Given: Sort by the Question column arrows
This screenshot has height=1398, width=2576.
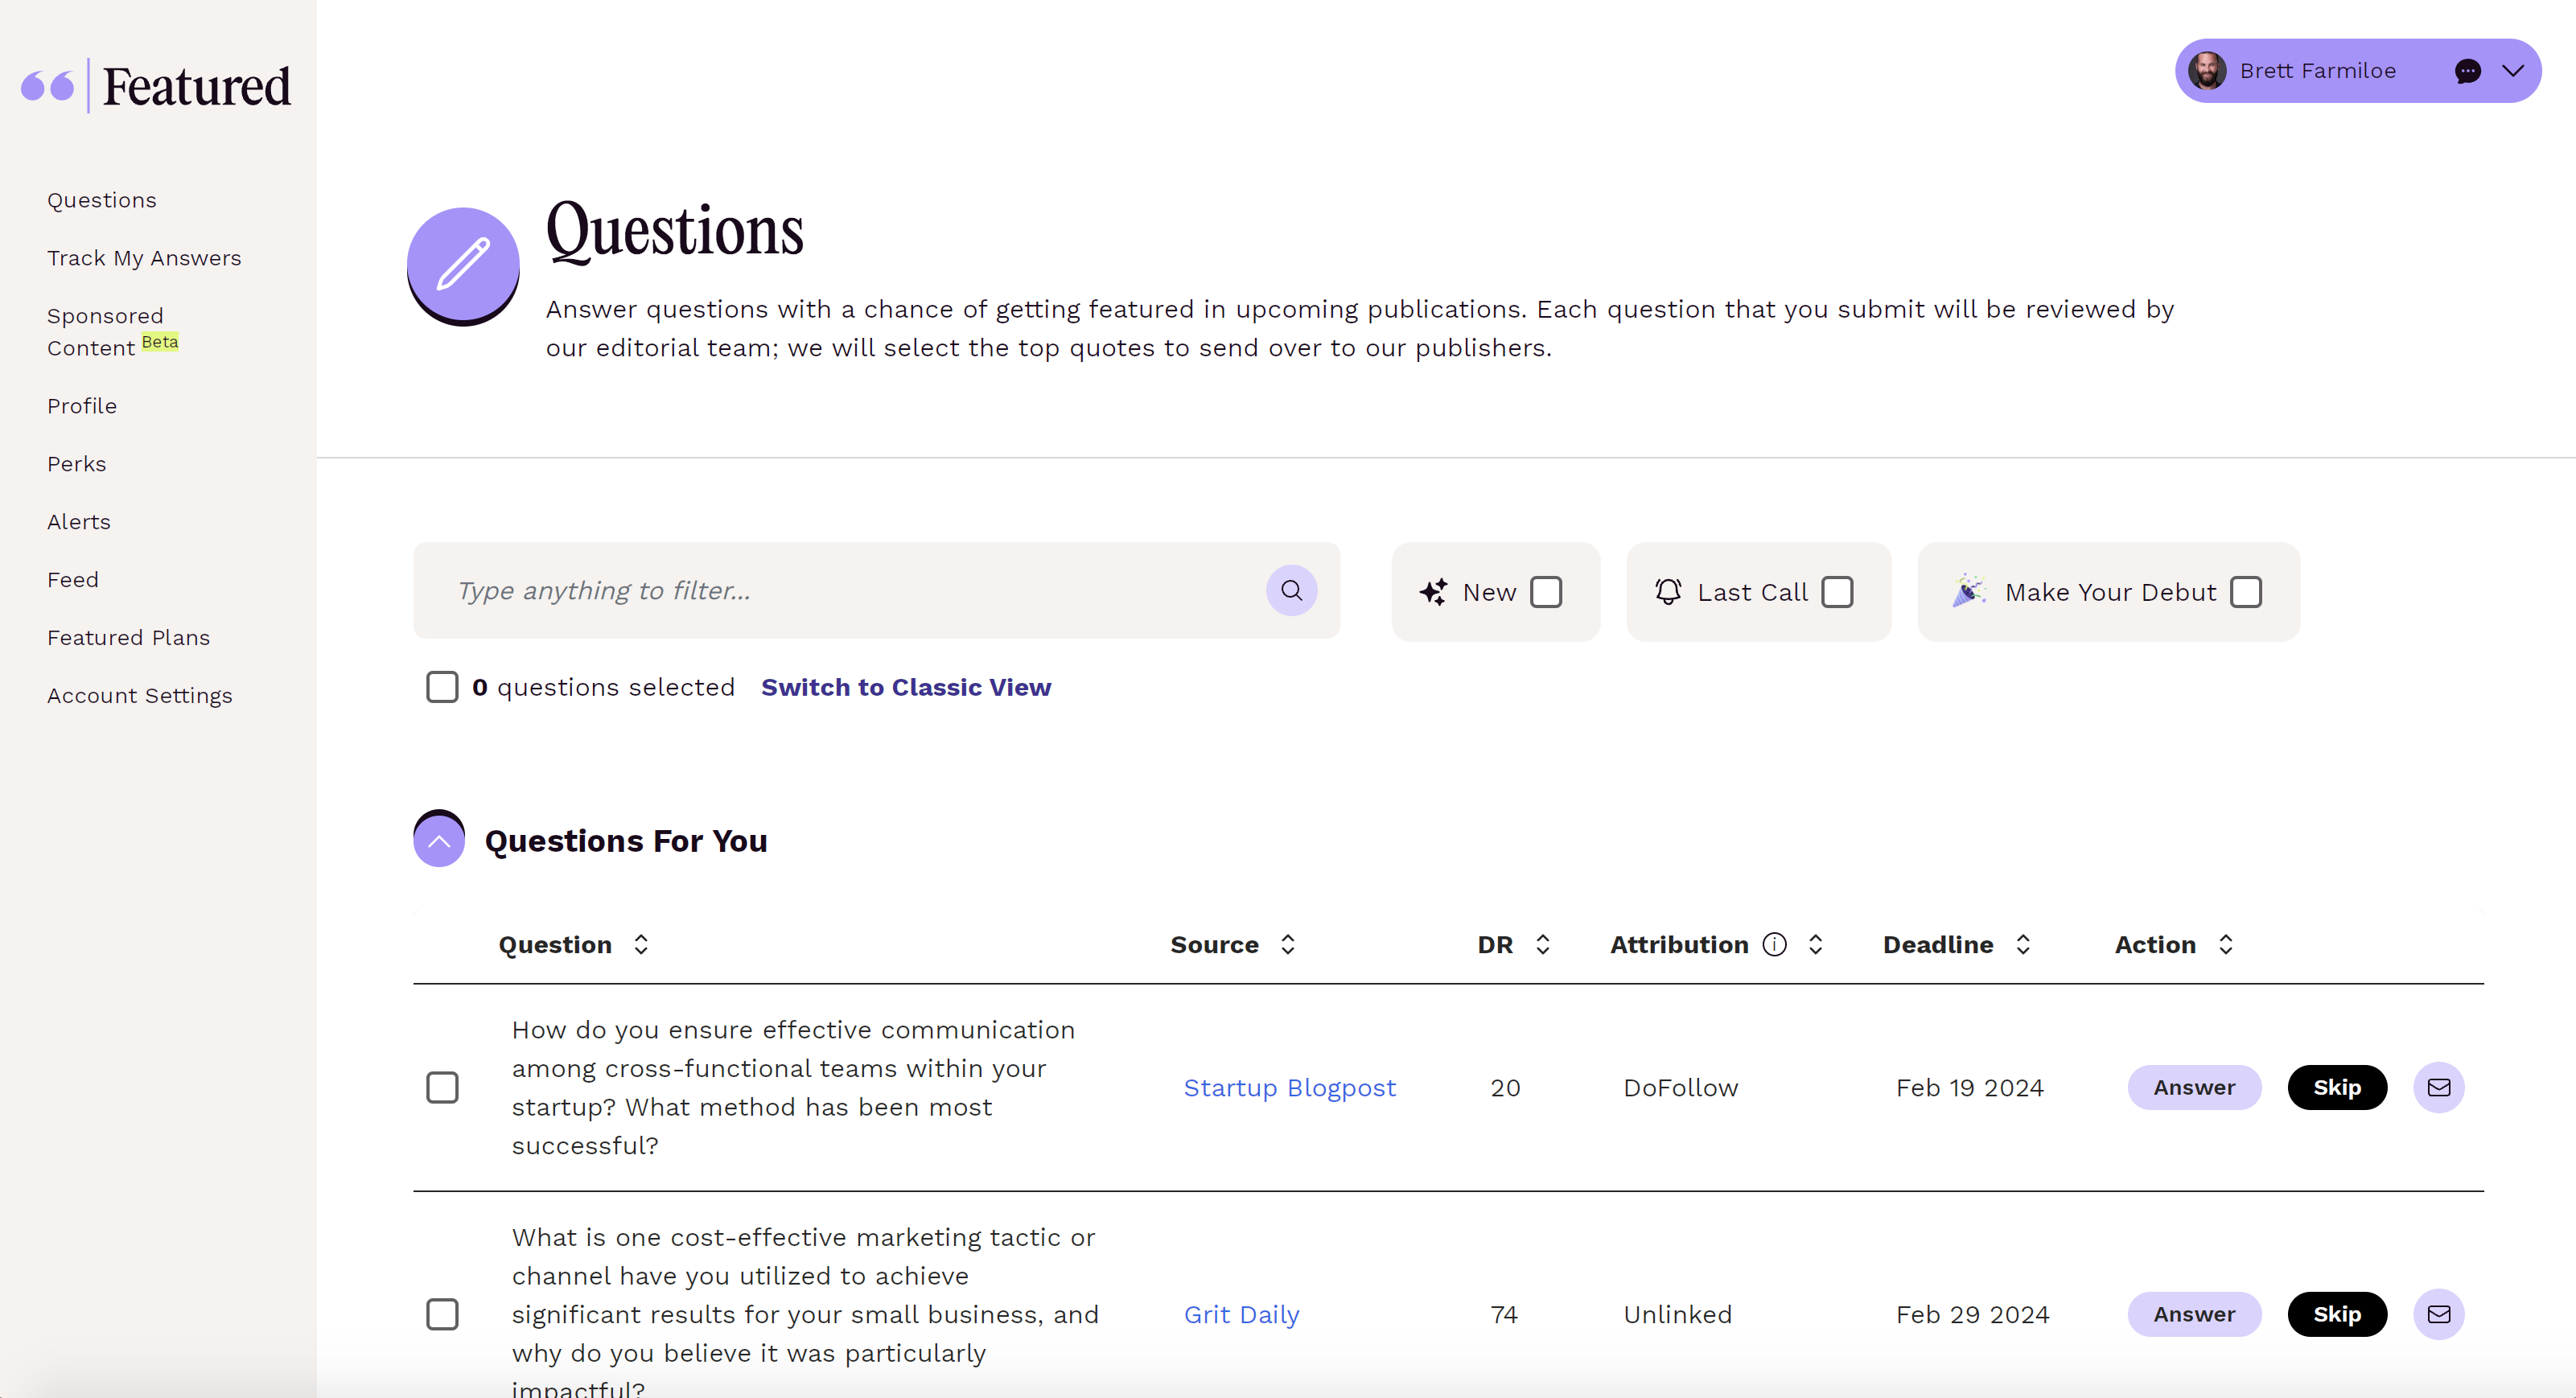Looking at the screenshot, I should click(x=641, y=944).
